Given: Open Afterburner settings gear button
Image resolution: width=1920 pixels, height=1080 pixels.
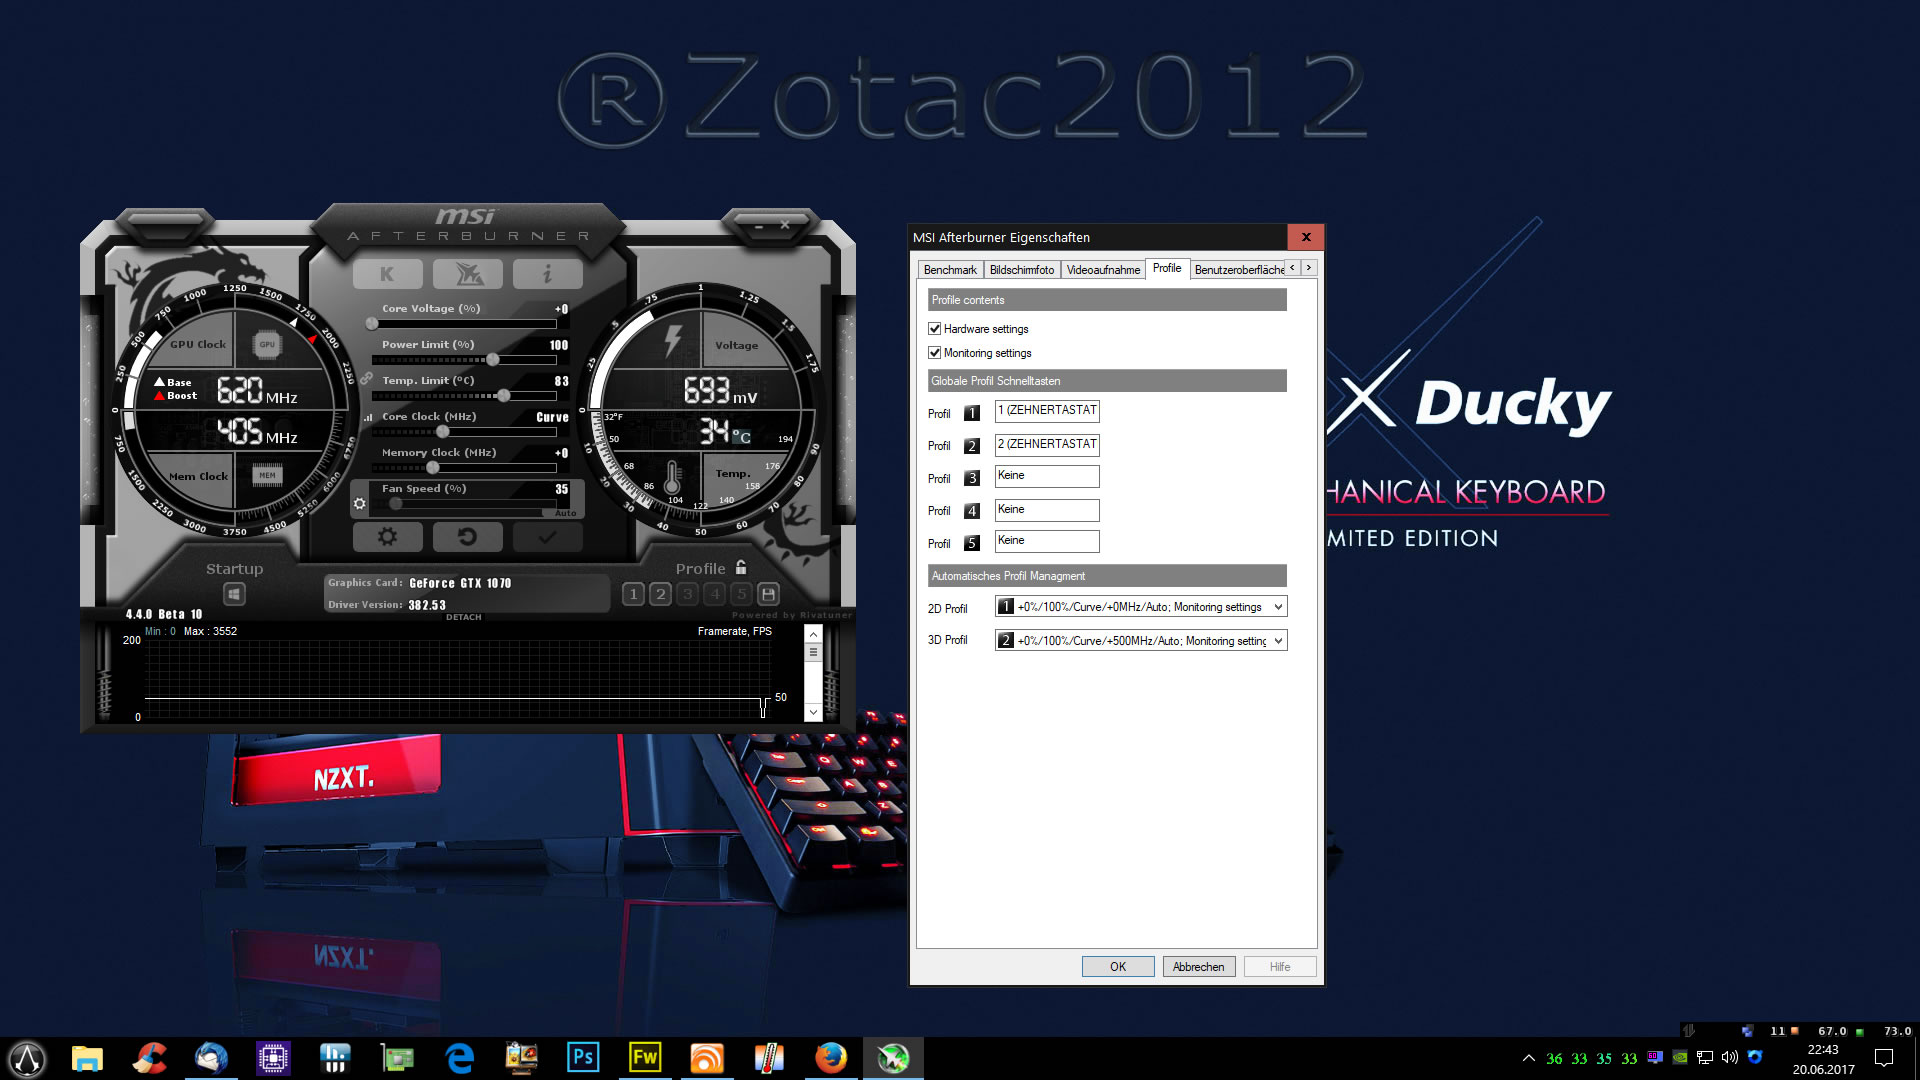Looking at the screenshot, I should click(x=387, y=537).
